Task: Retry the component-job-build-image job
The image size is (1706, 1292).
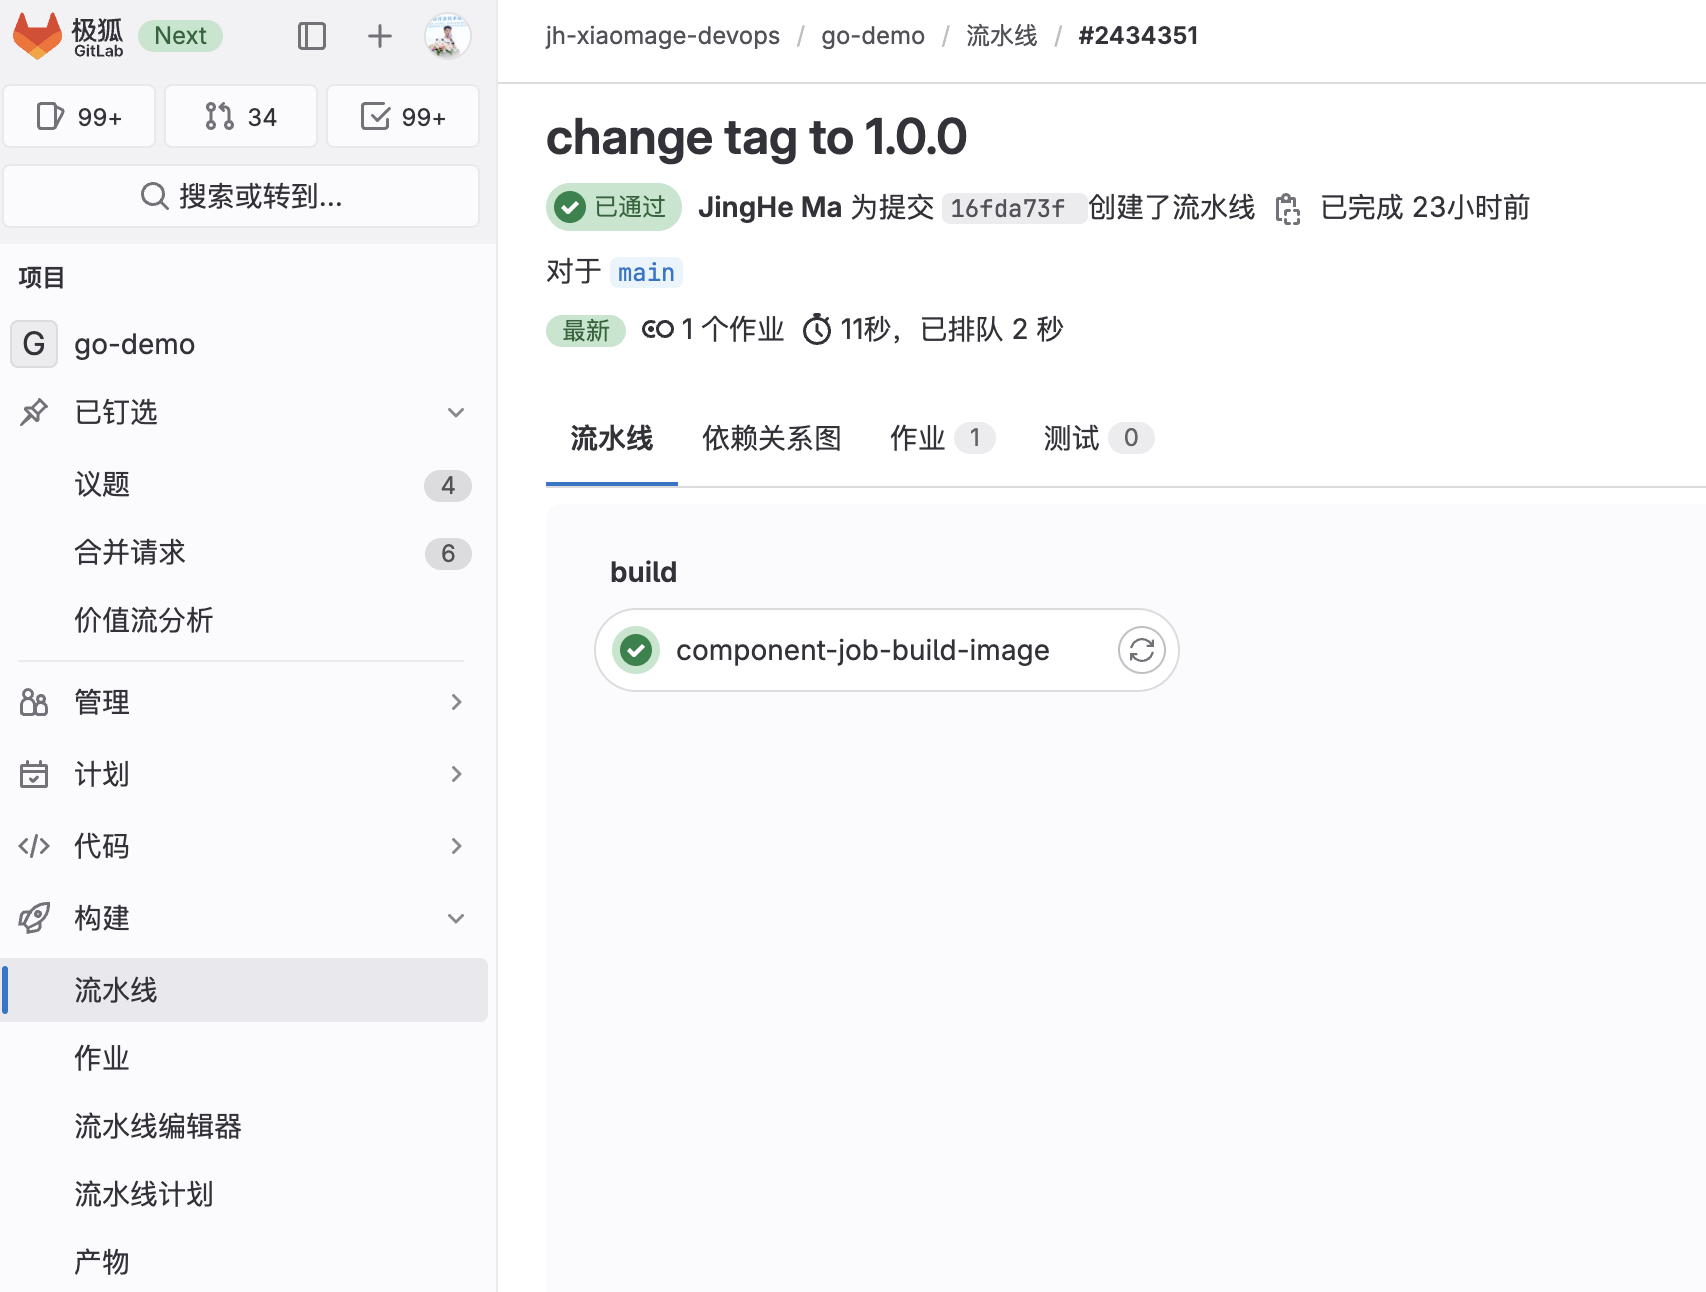Action: tap(1141, 650)
